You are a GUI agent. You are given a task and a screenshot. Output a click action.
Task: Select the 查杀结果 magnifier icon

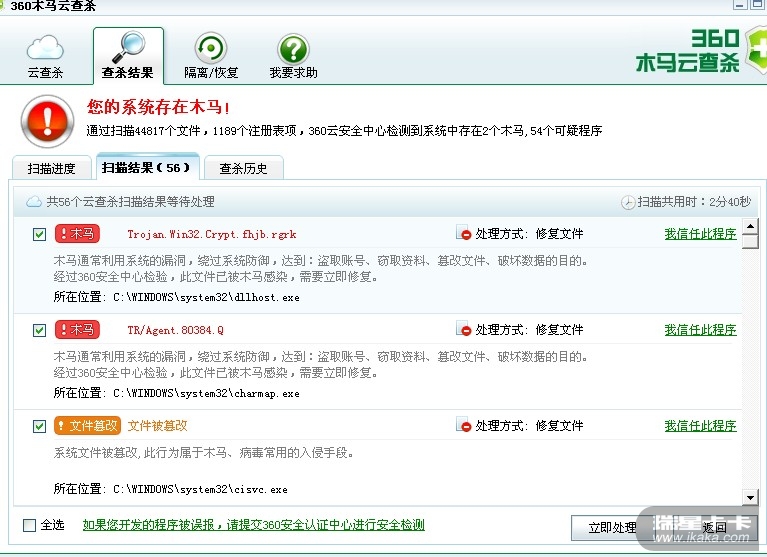pos(128,46)
